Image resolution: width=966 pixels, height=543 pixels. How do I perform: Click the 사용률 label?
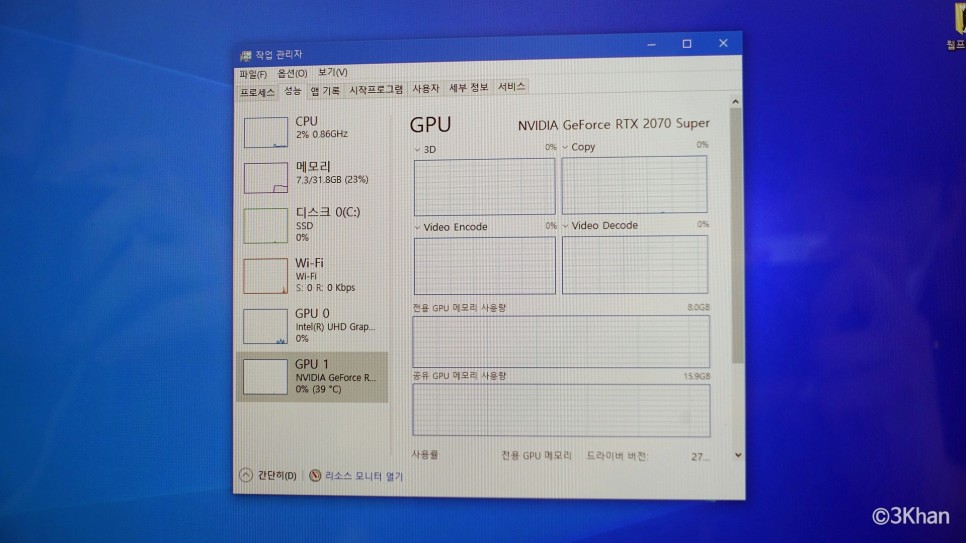click(424, 455)
